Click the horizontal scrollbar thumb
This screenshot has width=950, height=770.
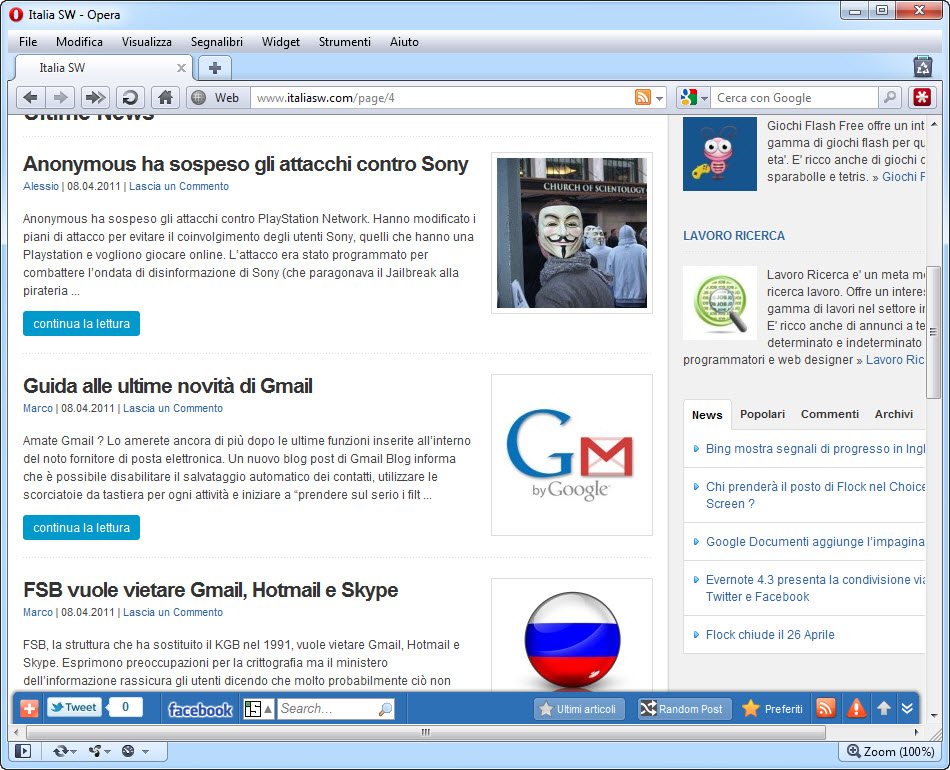pyautogui.click(x=426, y=732)
